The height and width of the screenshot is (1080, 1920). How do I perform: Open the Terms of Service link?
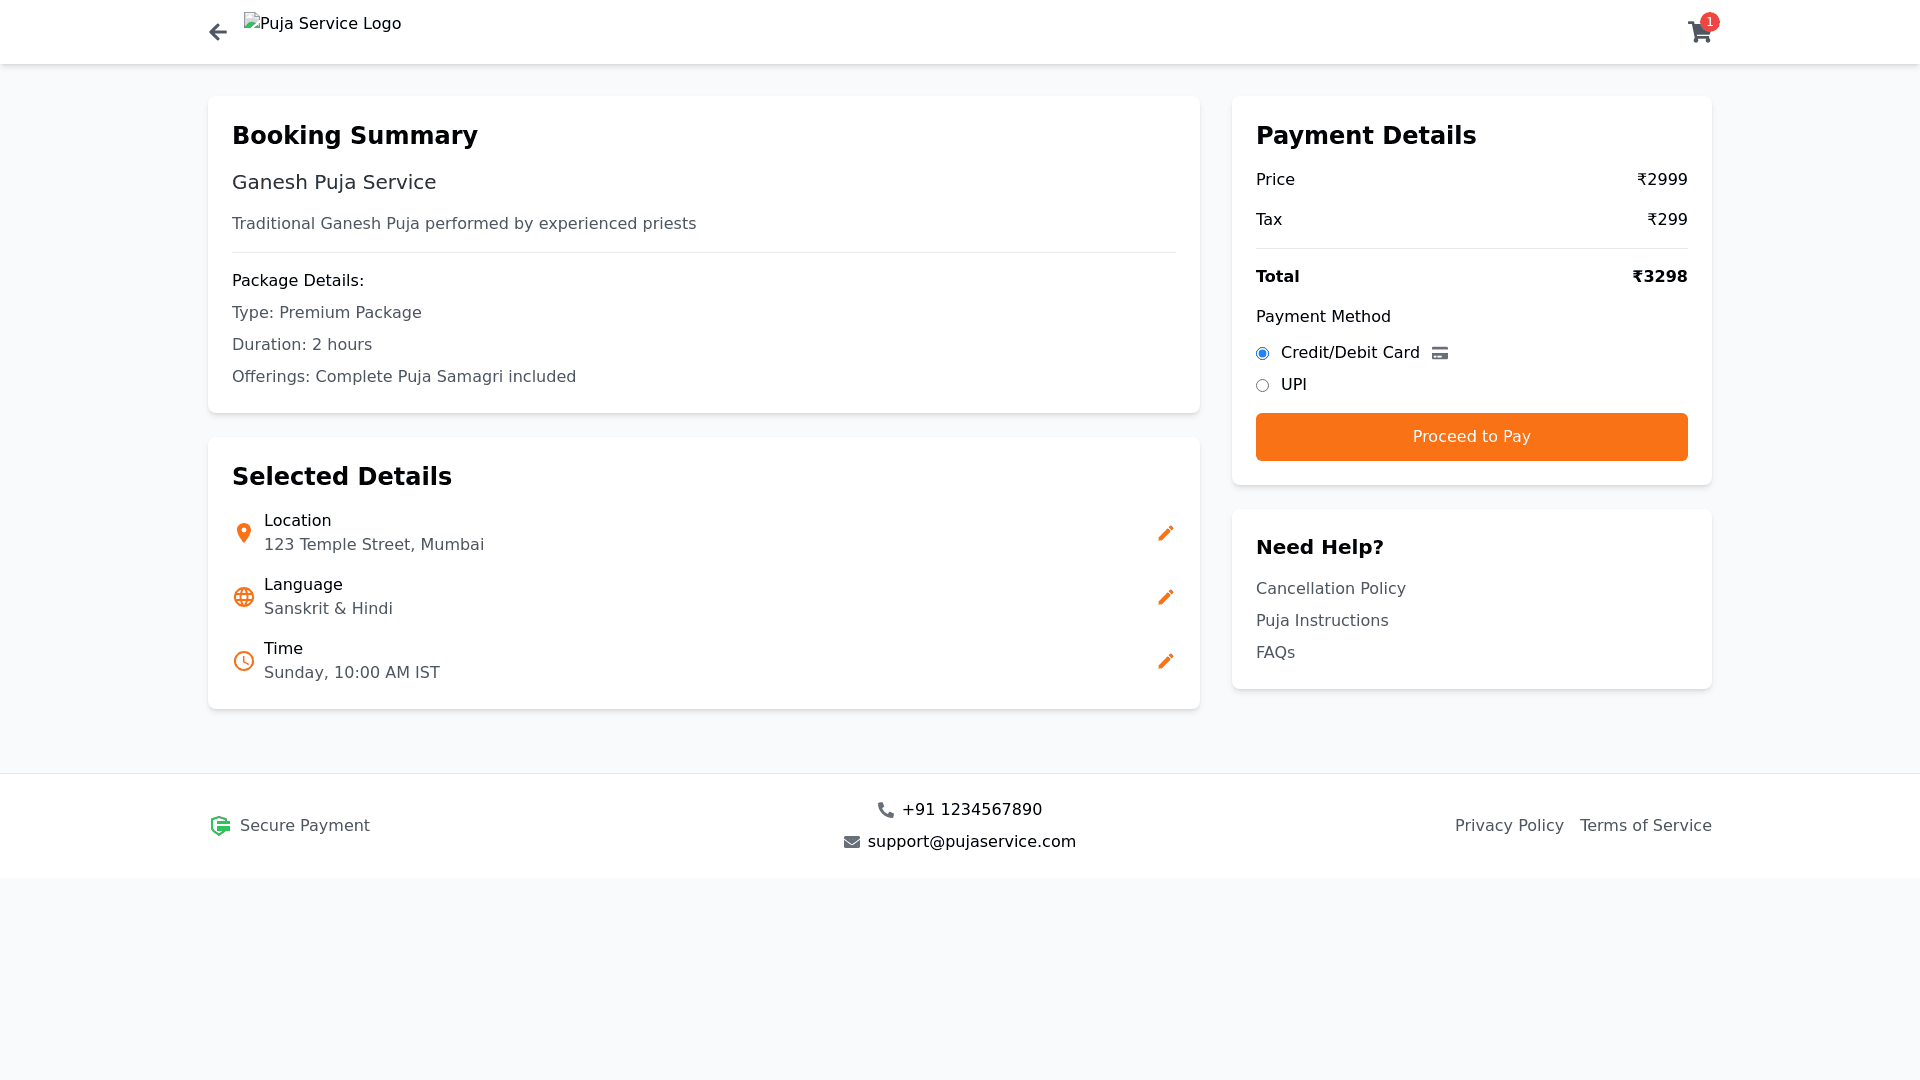coord(1645,826)
